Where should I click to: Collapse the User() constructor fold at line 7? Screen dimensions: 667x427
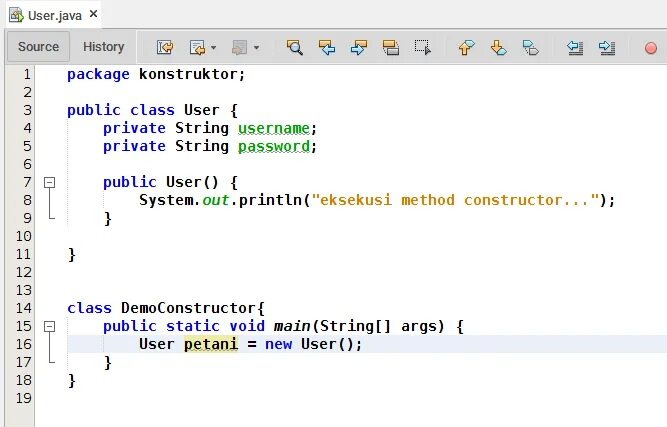[50, 182]
